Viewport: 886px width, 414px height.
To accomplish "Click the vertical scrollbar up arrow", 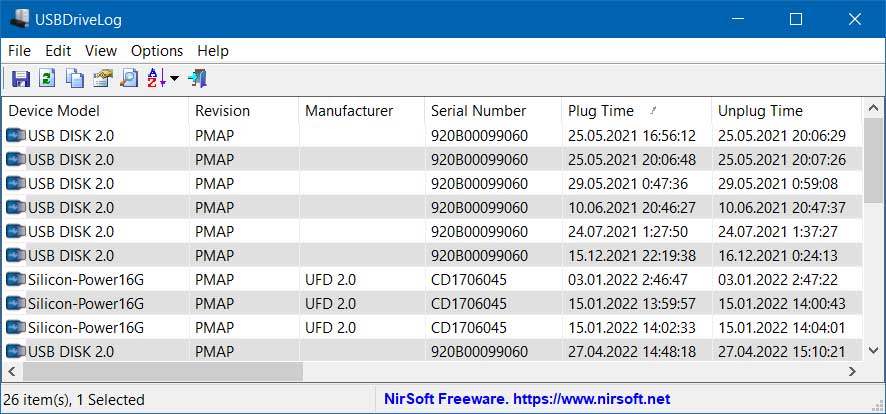I will [x=874, y=108].
